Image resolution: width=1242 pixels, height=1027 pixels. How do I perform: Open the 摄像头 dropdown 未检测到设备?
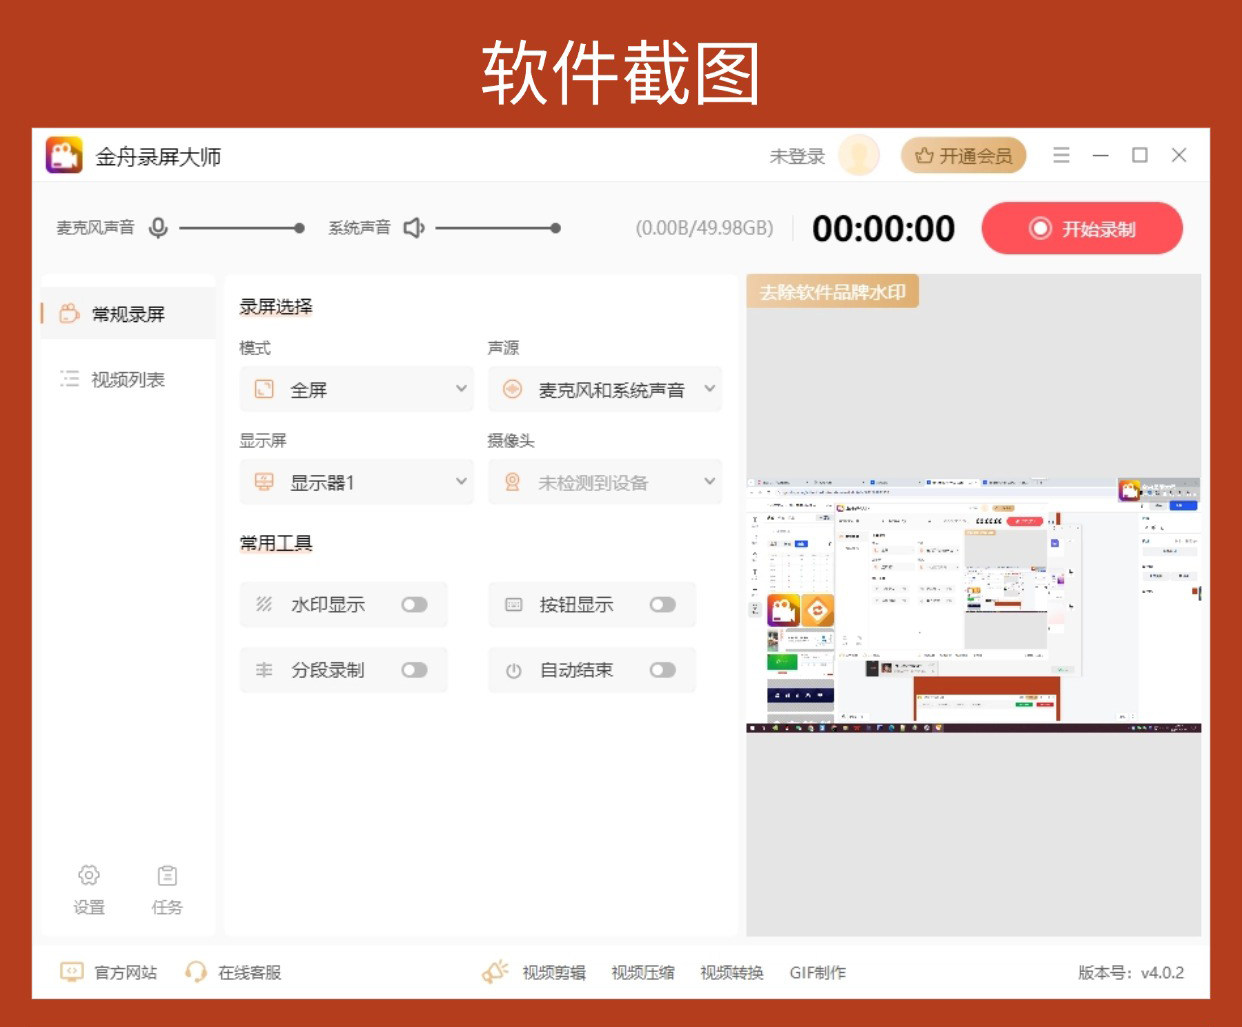click(605, 482)
